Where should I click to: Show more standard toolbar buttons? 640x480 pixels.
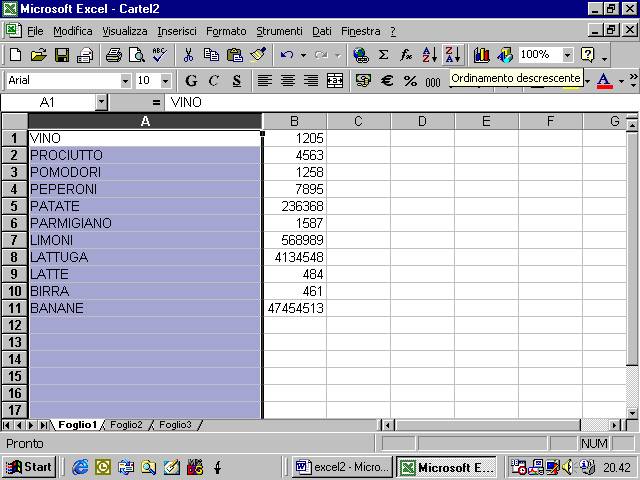(604, 59)
